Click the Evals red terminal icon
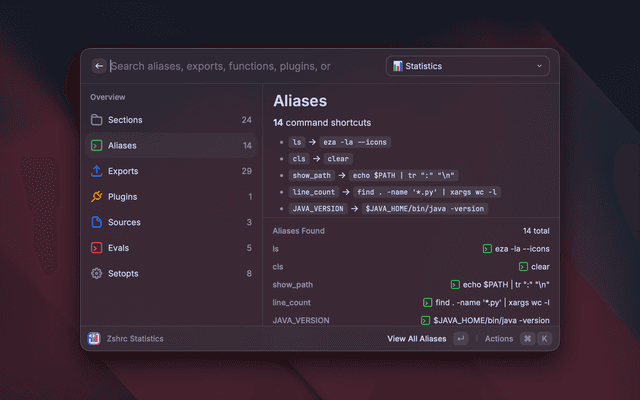This screenshot has width=640, height=400. point(96,248)
